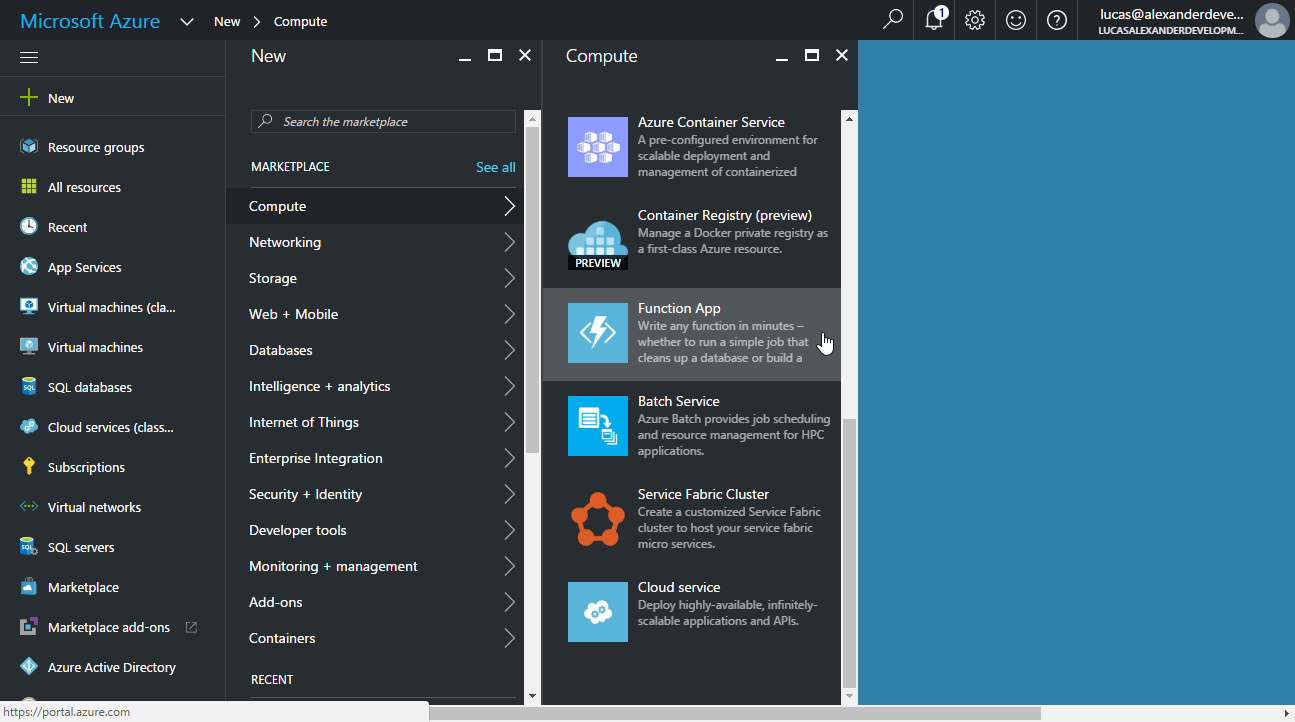This screenshot has width=1295, height=722.
Task: Open the search magnifier in the top bar
Action: [x=892, y=20]
